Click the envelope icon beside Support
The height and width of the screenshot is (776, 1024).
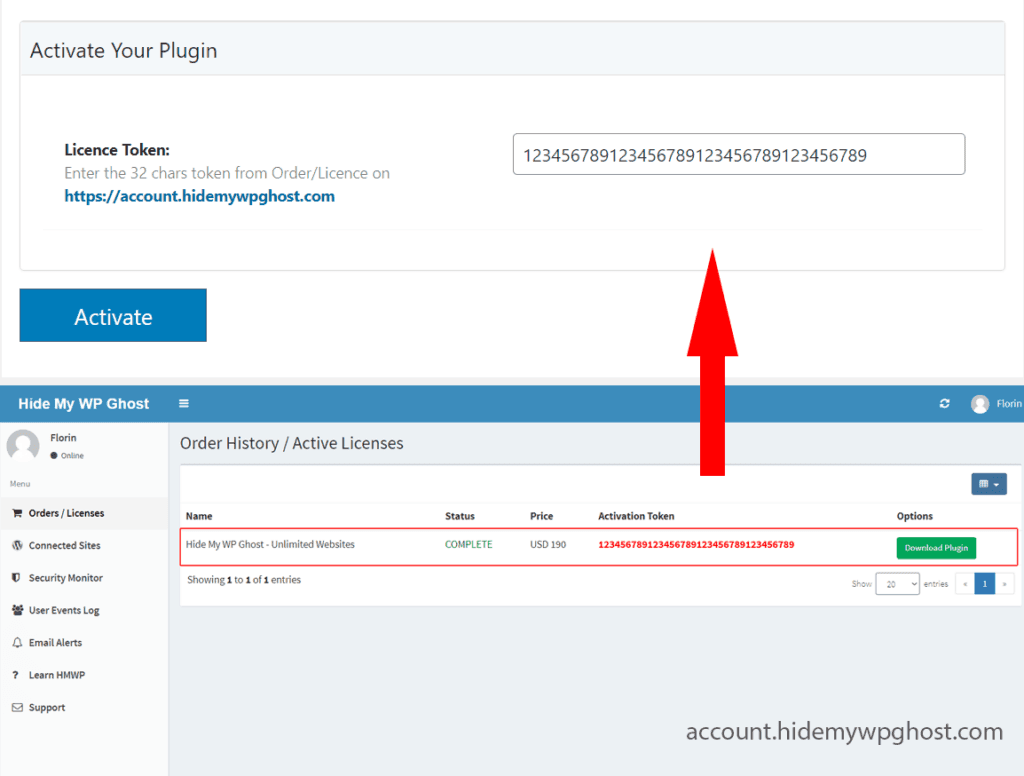(x=17, y=707)
